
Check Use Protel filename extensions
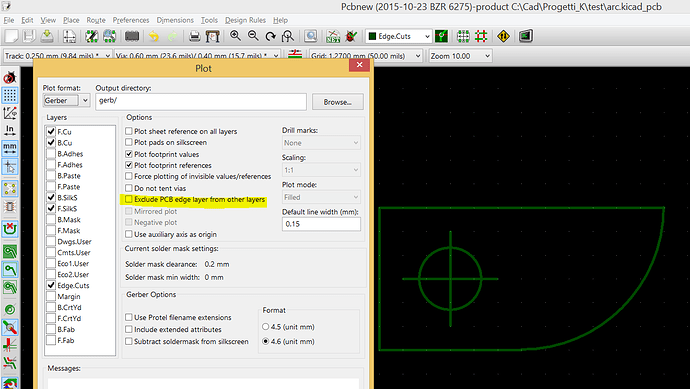click(x=128, y=317)
